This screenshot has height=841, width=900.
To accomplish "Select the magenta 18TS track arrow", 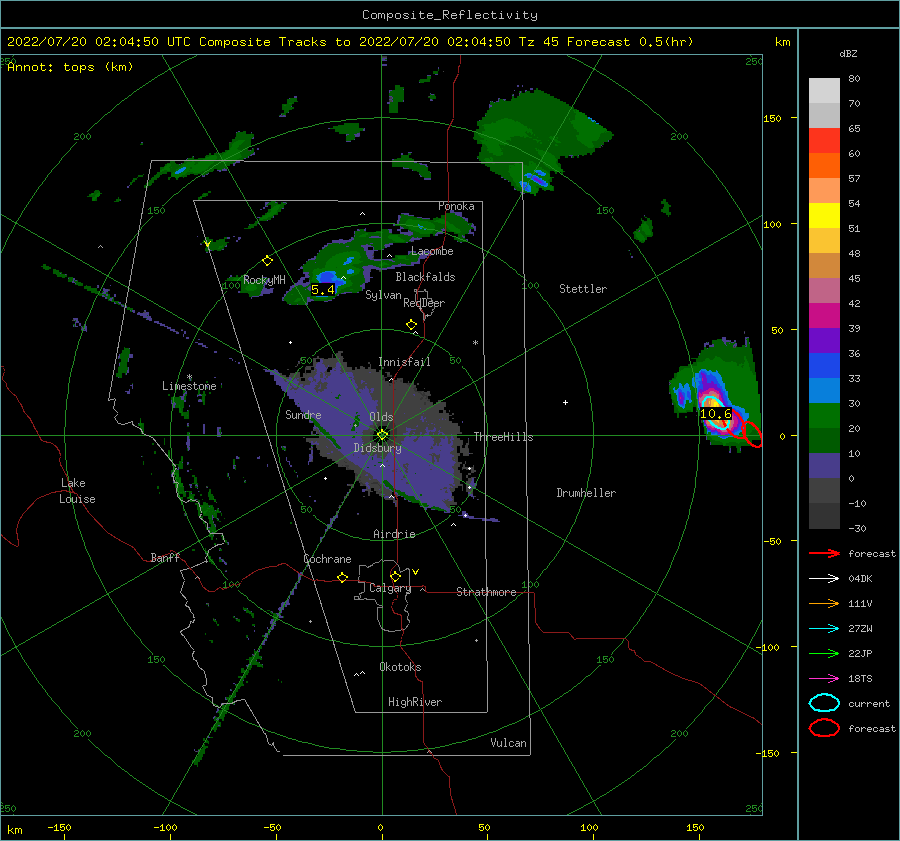I will pyautogui.click(x=824, y=679).
